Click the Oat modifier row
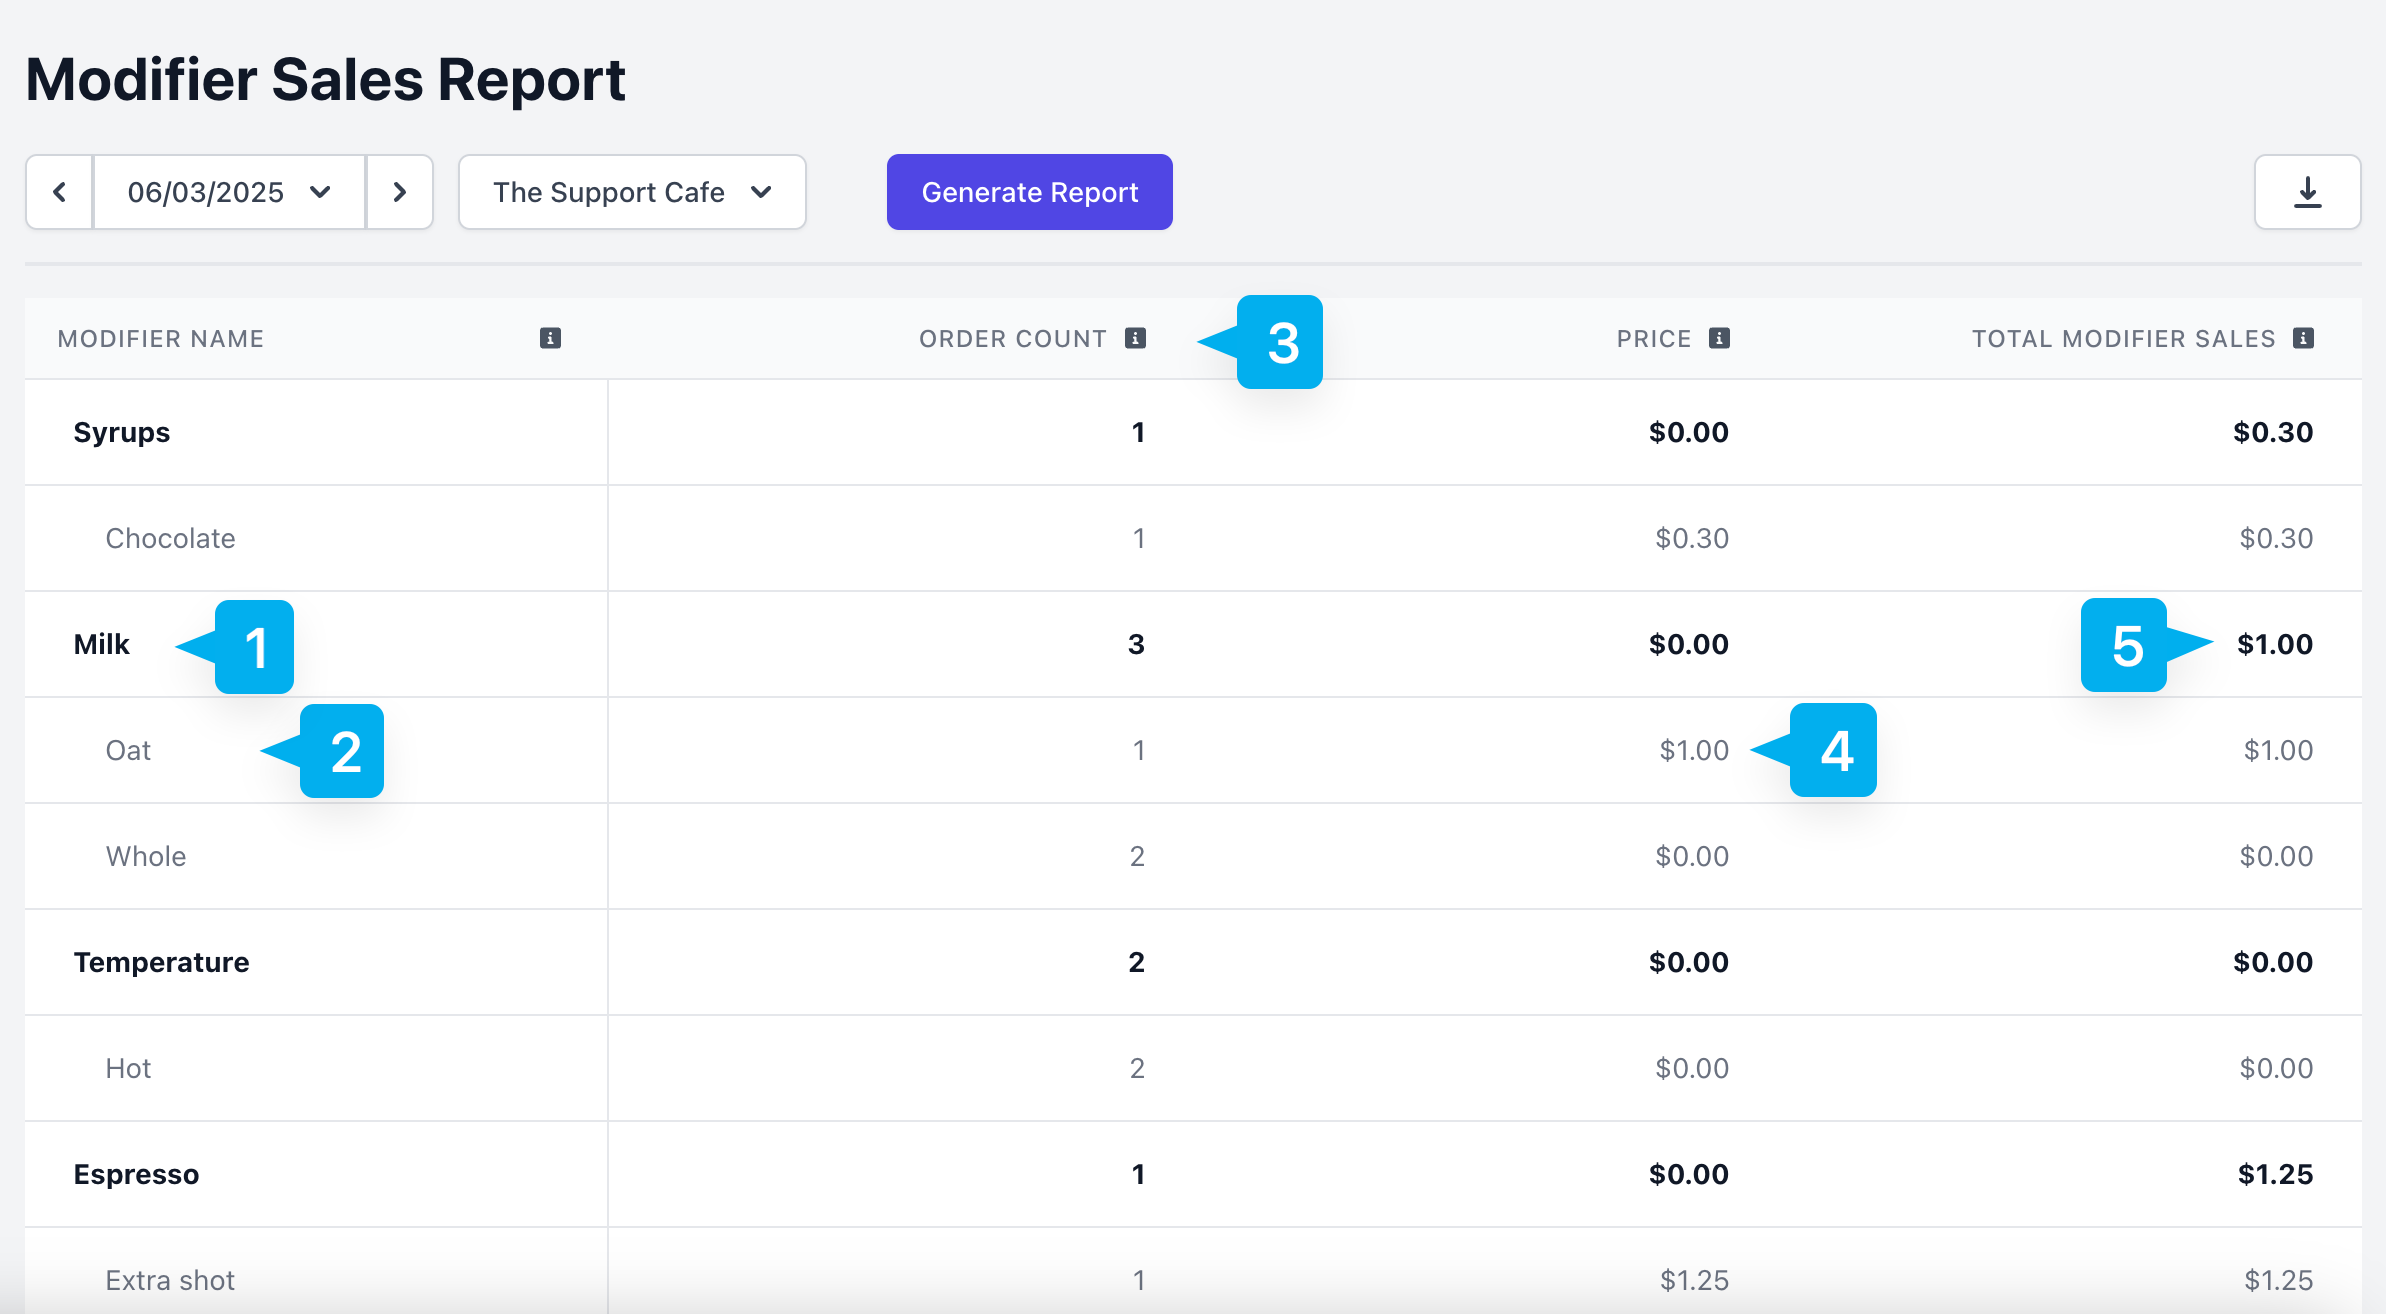The height and width of the screenshot is (1314, 2386). click(128, 750)
